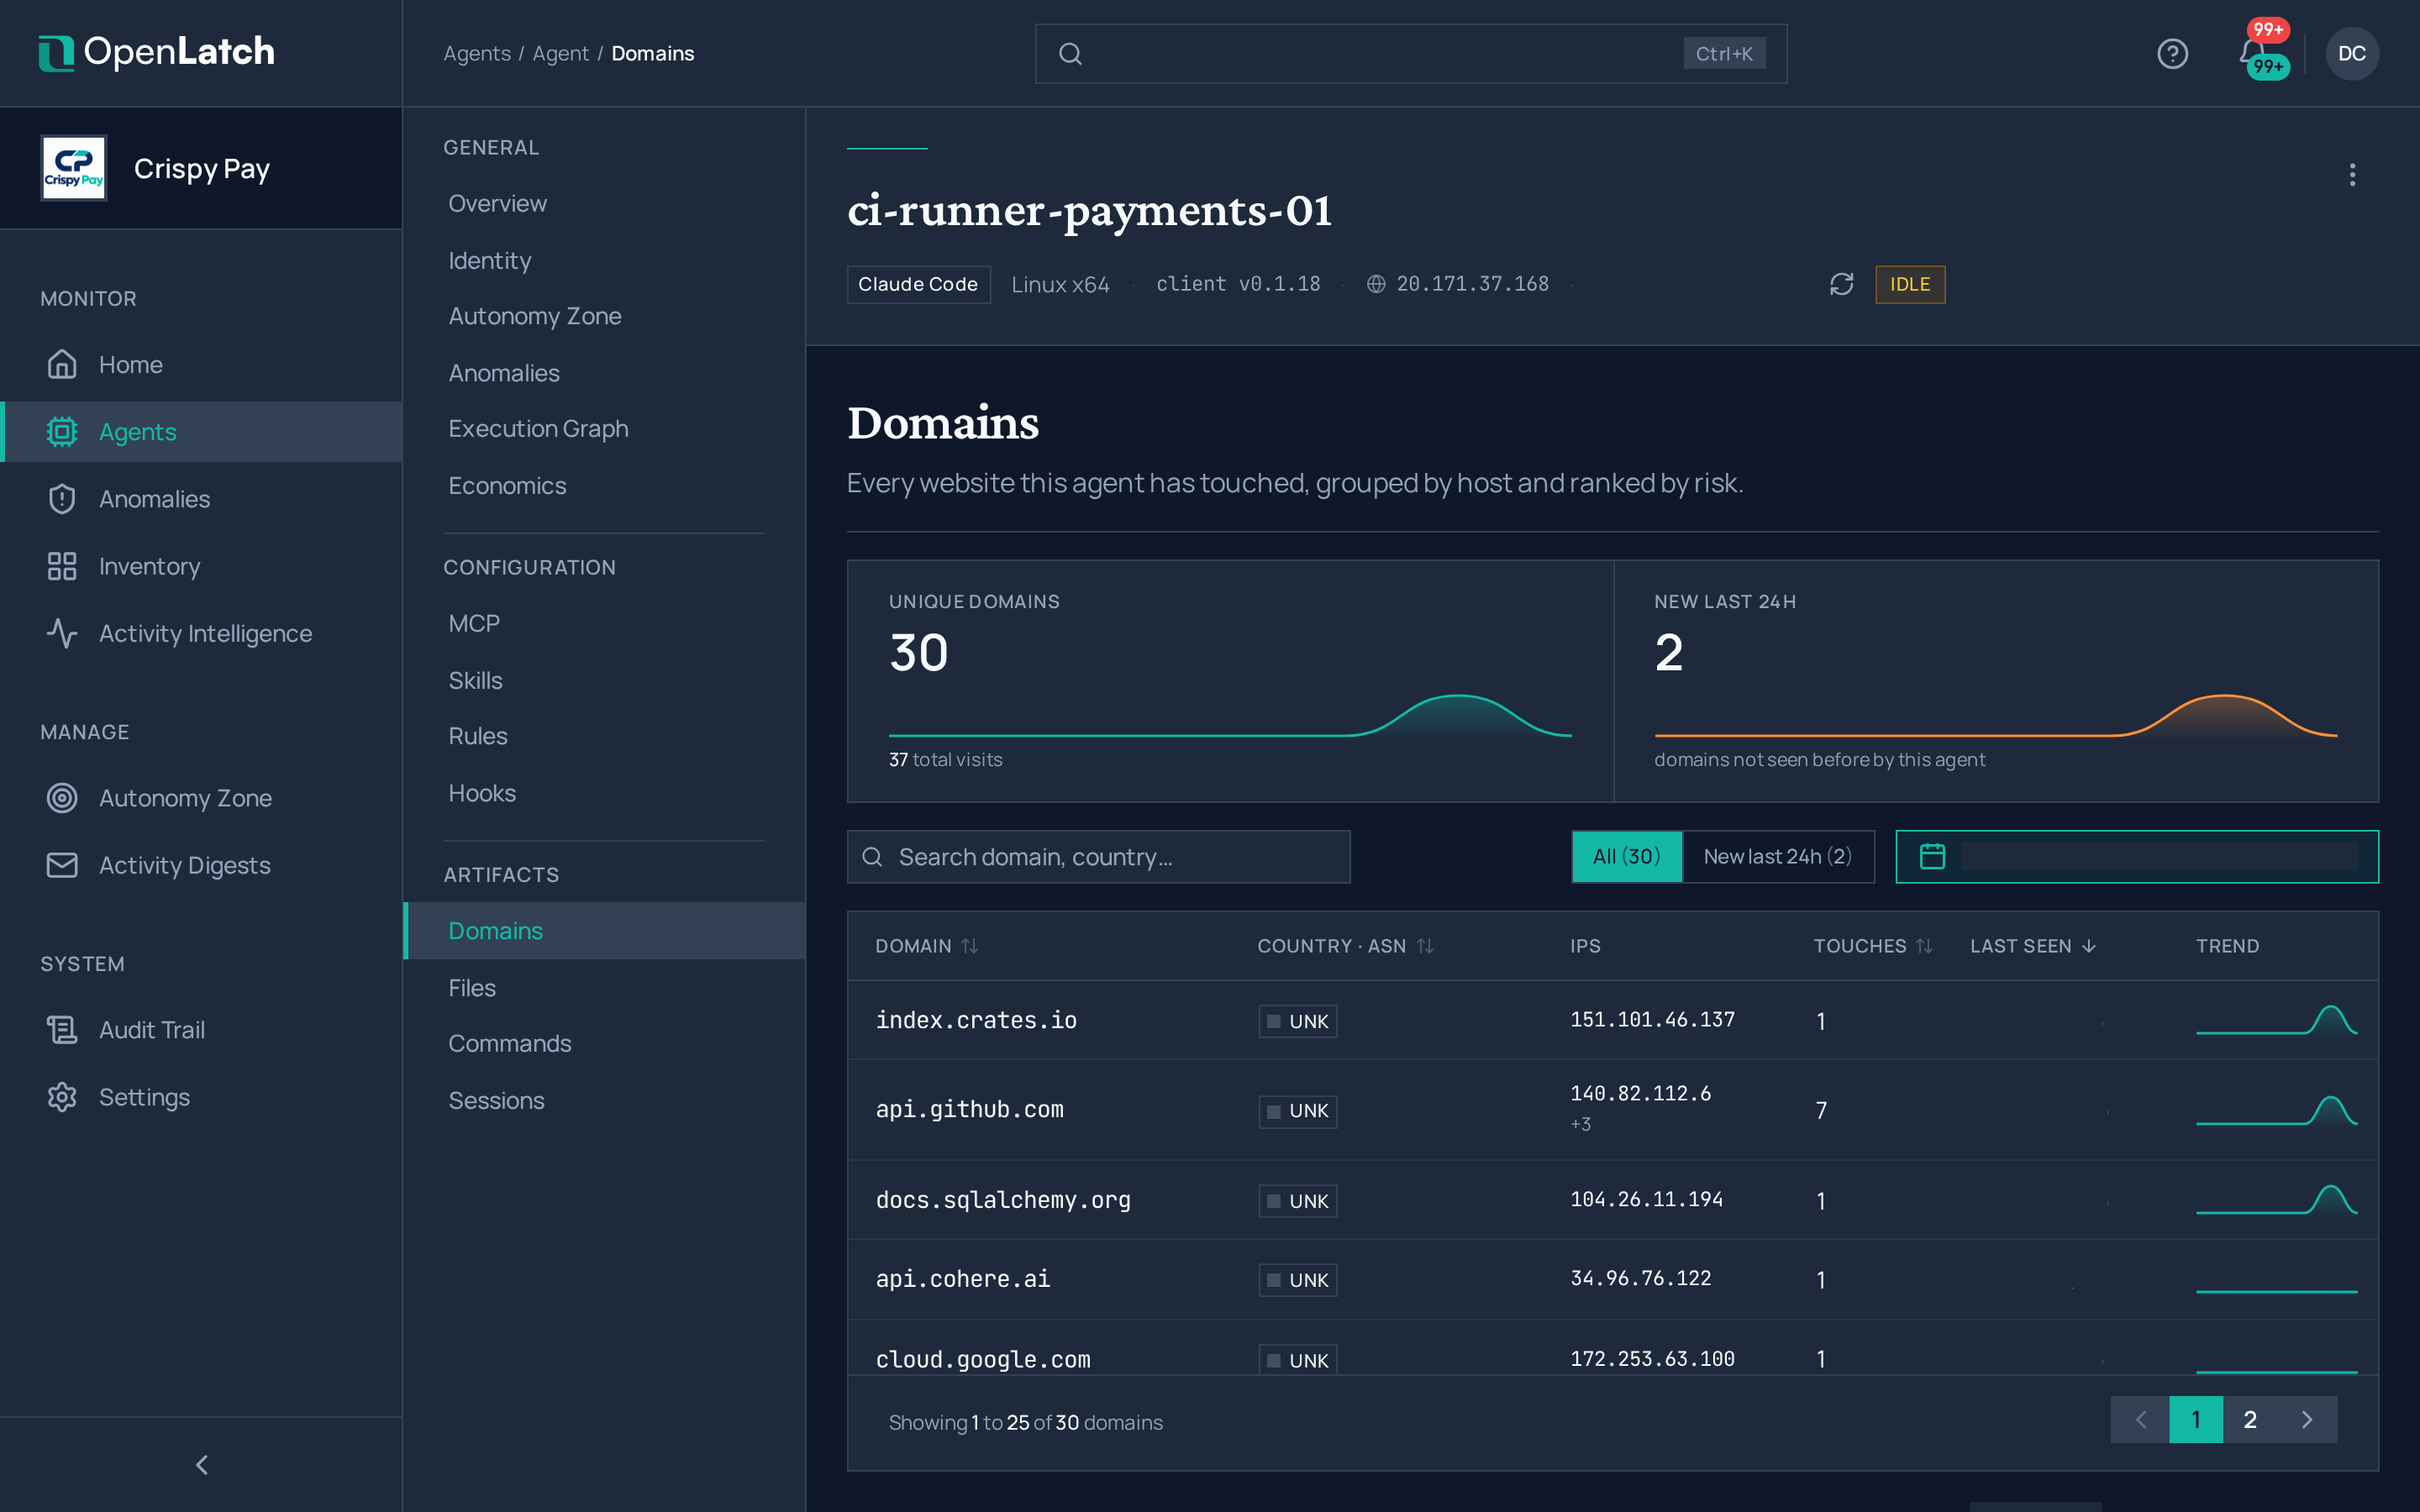This screenshot has width=2420, height=1512.
Task: Click Agents breadcrumb link
Action: pyautogui.click(x=477, y=54)
